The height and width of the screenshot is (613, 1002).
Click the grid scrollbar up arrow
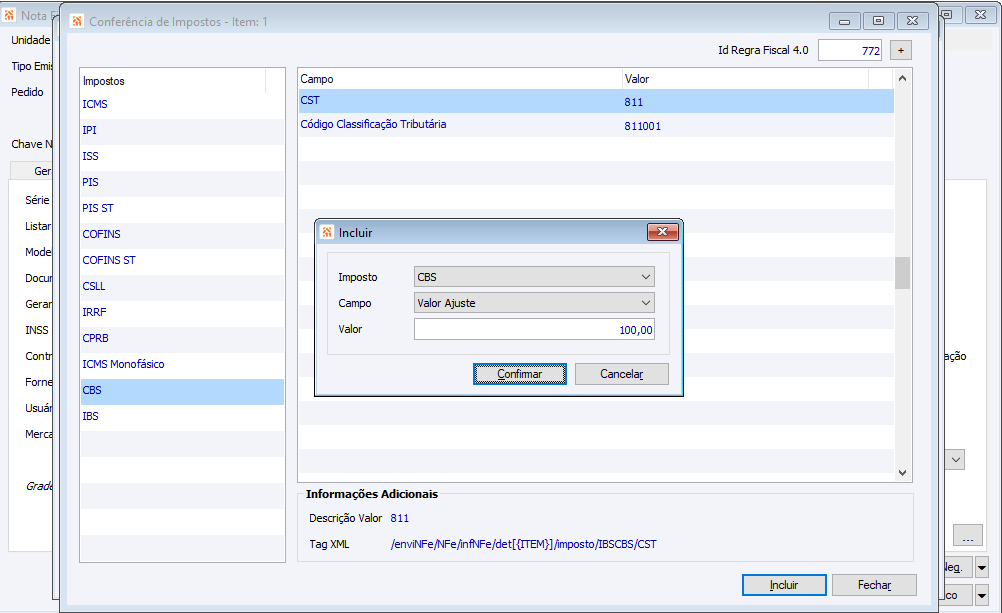coord(902,78)
